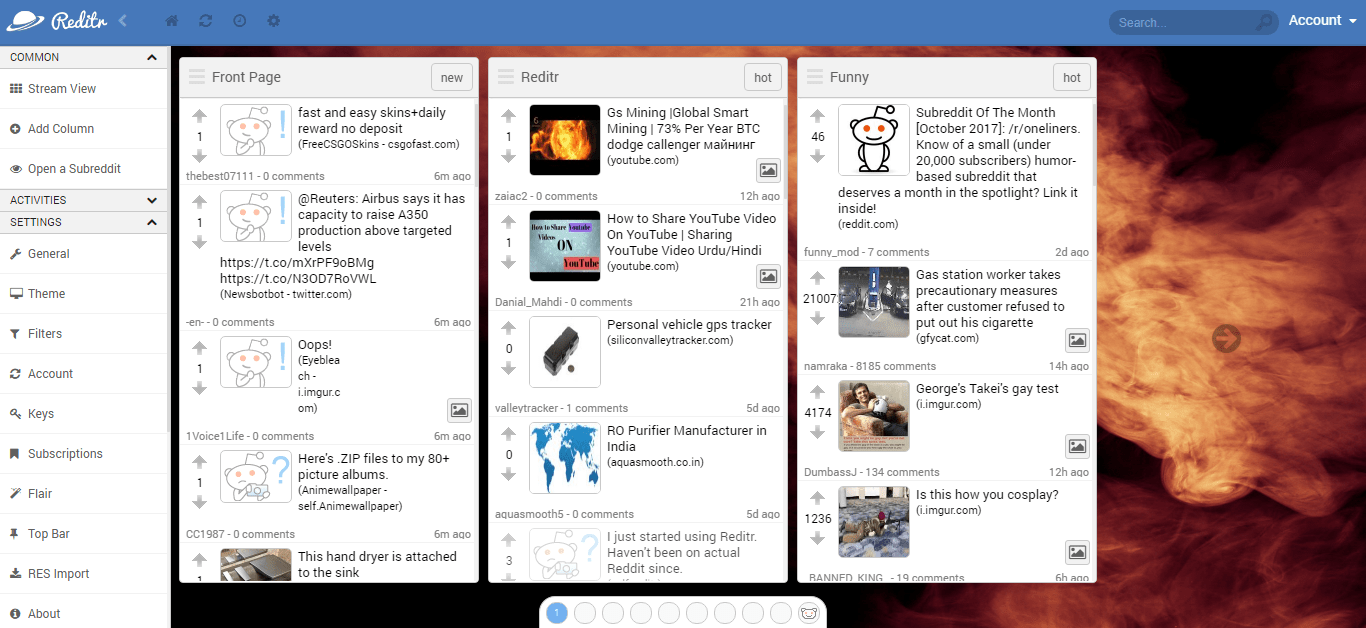Select page 1 in the bottom pagination
Viewport: 1366px width, 628px height.
pos(557,612)
